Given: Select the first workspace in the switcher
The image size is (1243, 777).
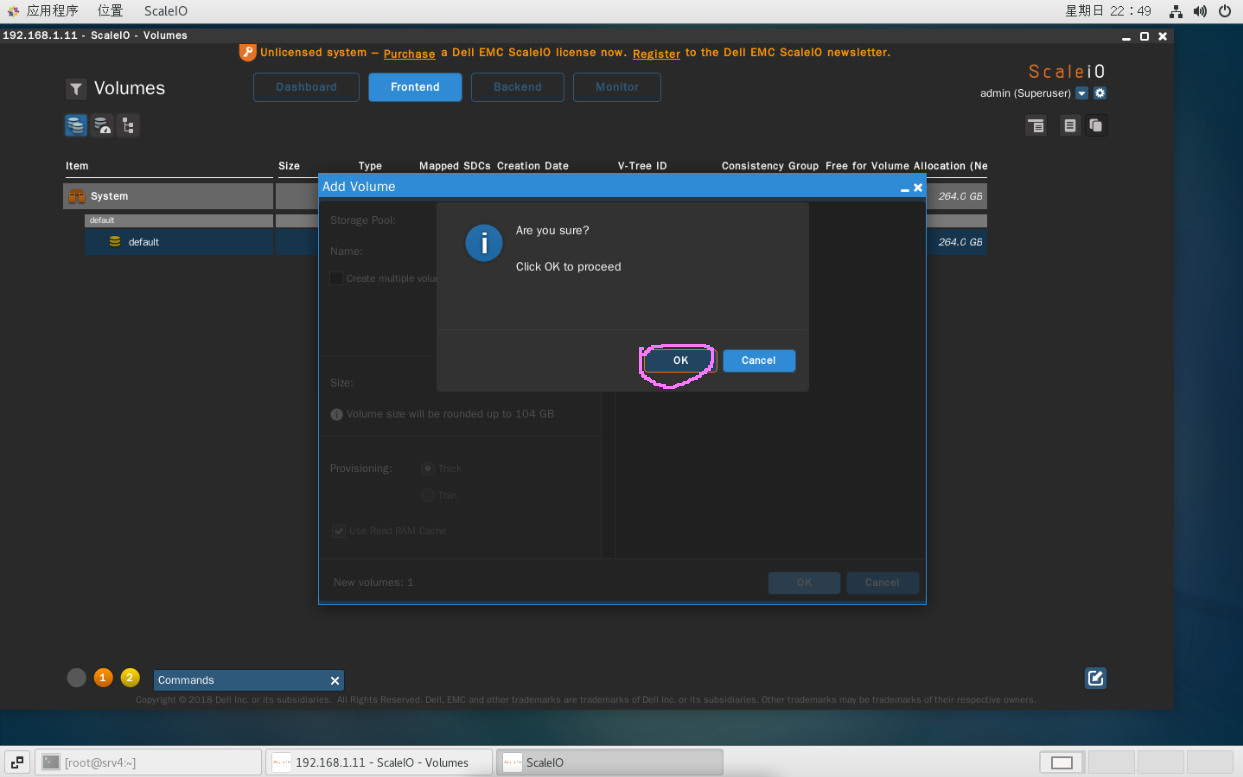Looking at the screenshot, I should pos(1062,763).
